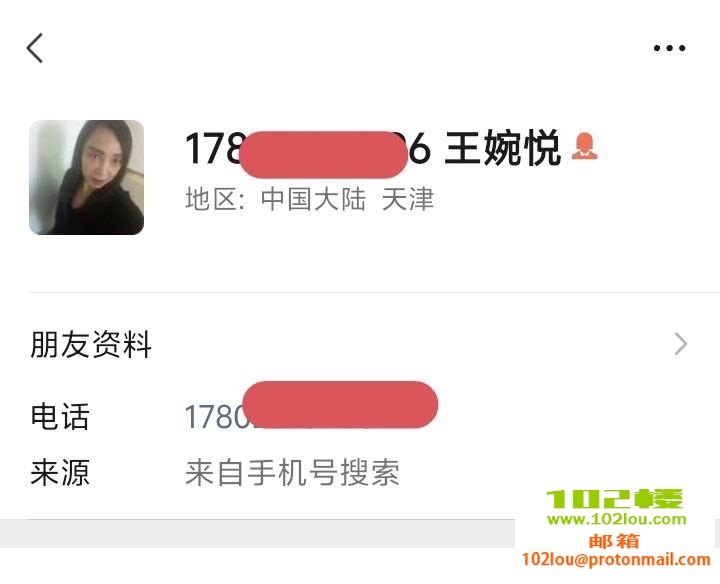Expand 朋友资料 with the right chevron
The image size is (720, 584).
(681, 344)
